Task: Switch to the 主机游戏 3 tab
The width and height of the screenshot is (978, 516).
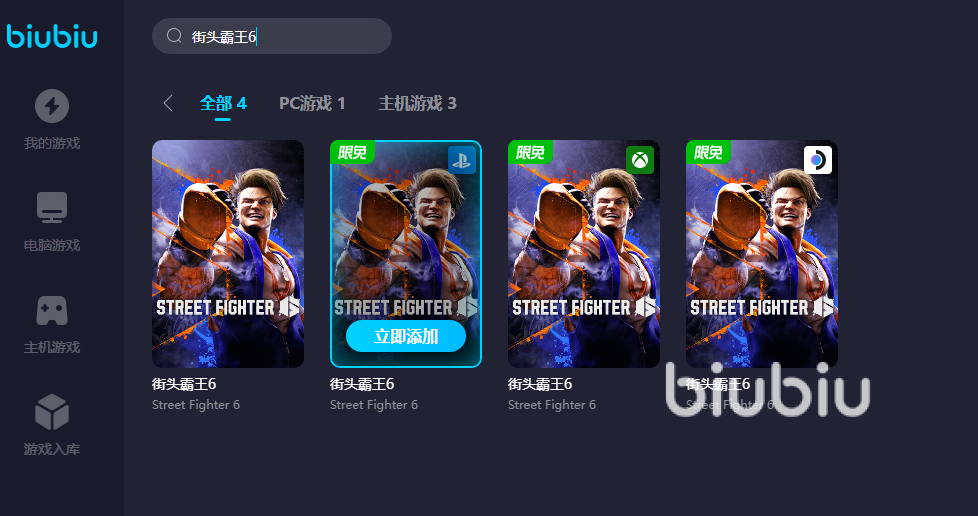Action: [x=417, y=104]
